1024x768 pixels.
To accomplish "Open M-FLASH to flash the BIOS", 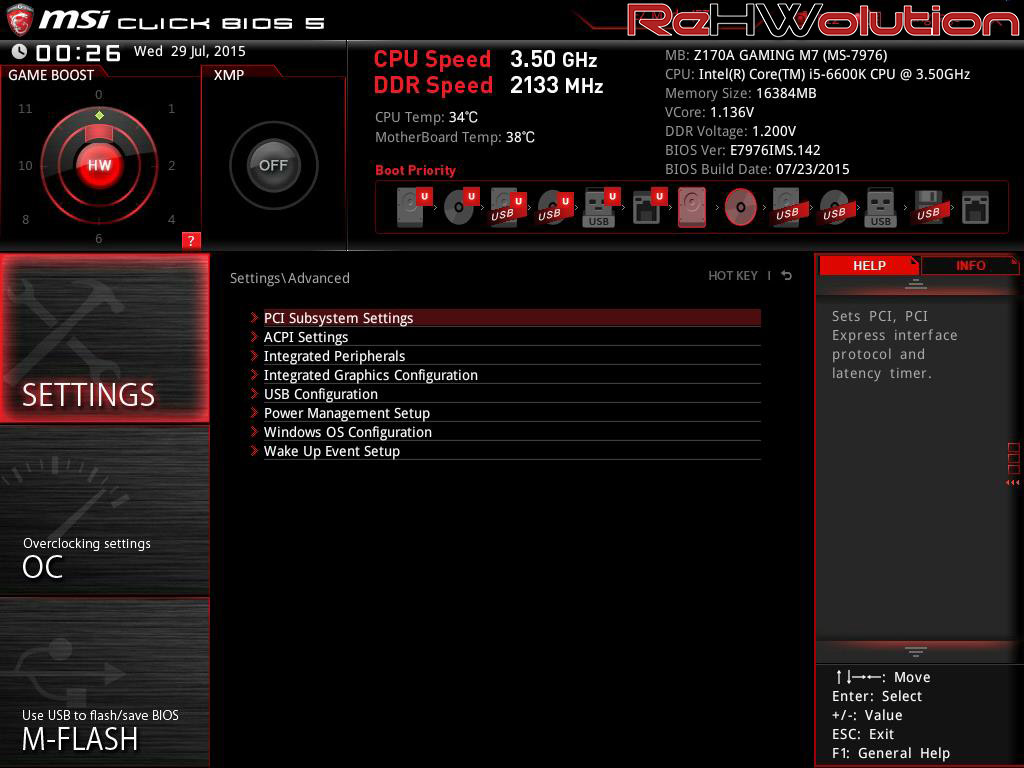I will [x=104, y=728].
